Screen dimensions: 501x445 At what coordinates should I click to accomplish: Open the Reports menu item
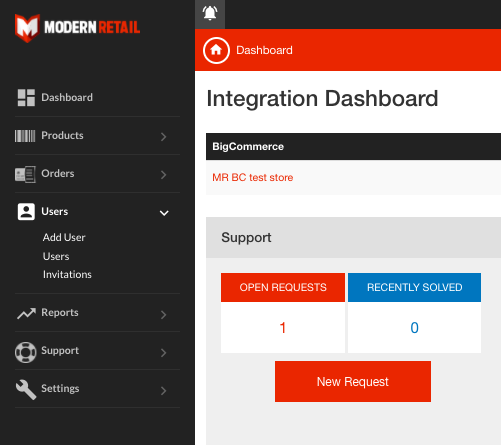(x=60, y=313)
